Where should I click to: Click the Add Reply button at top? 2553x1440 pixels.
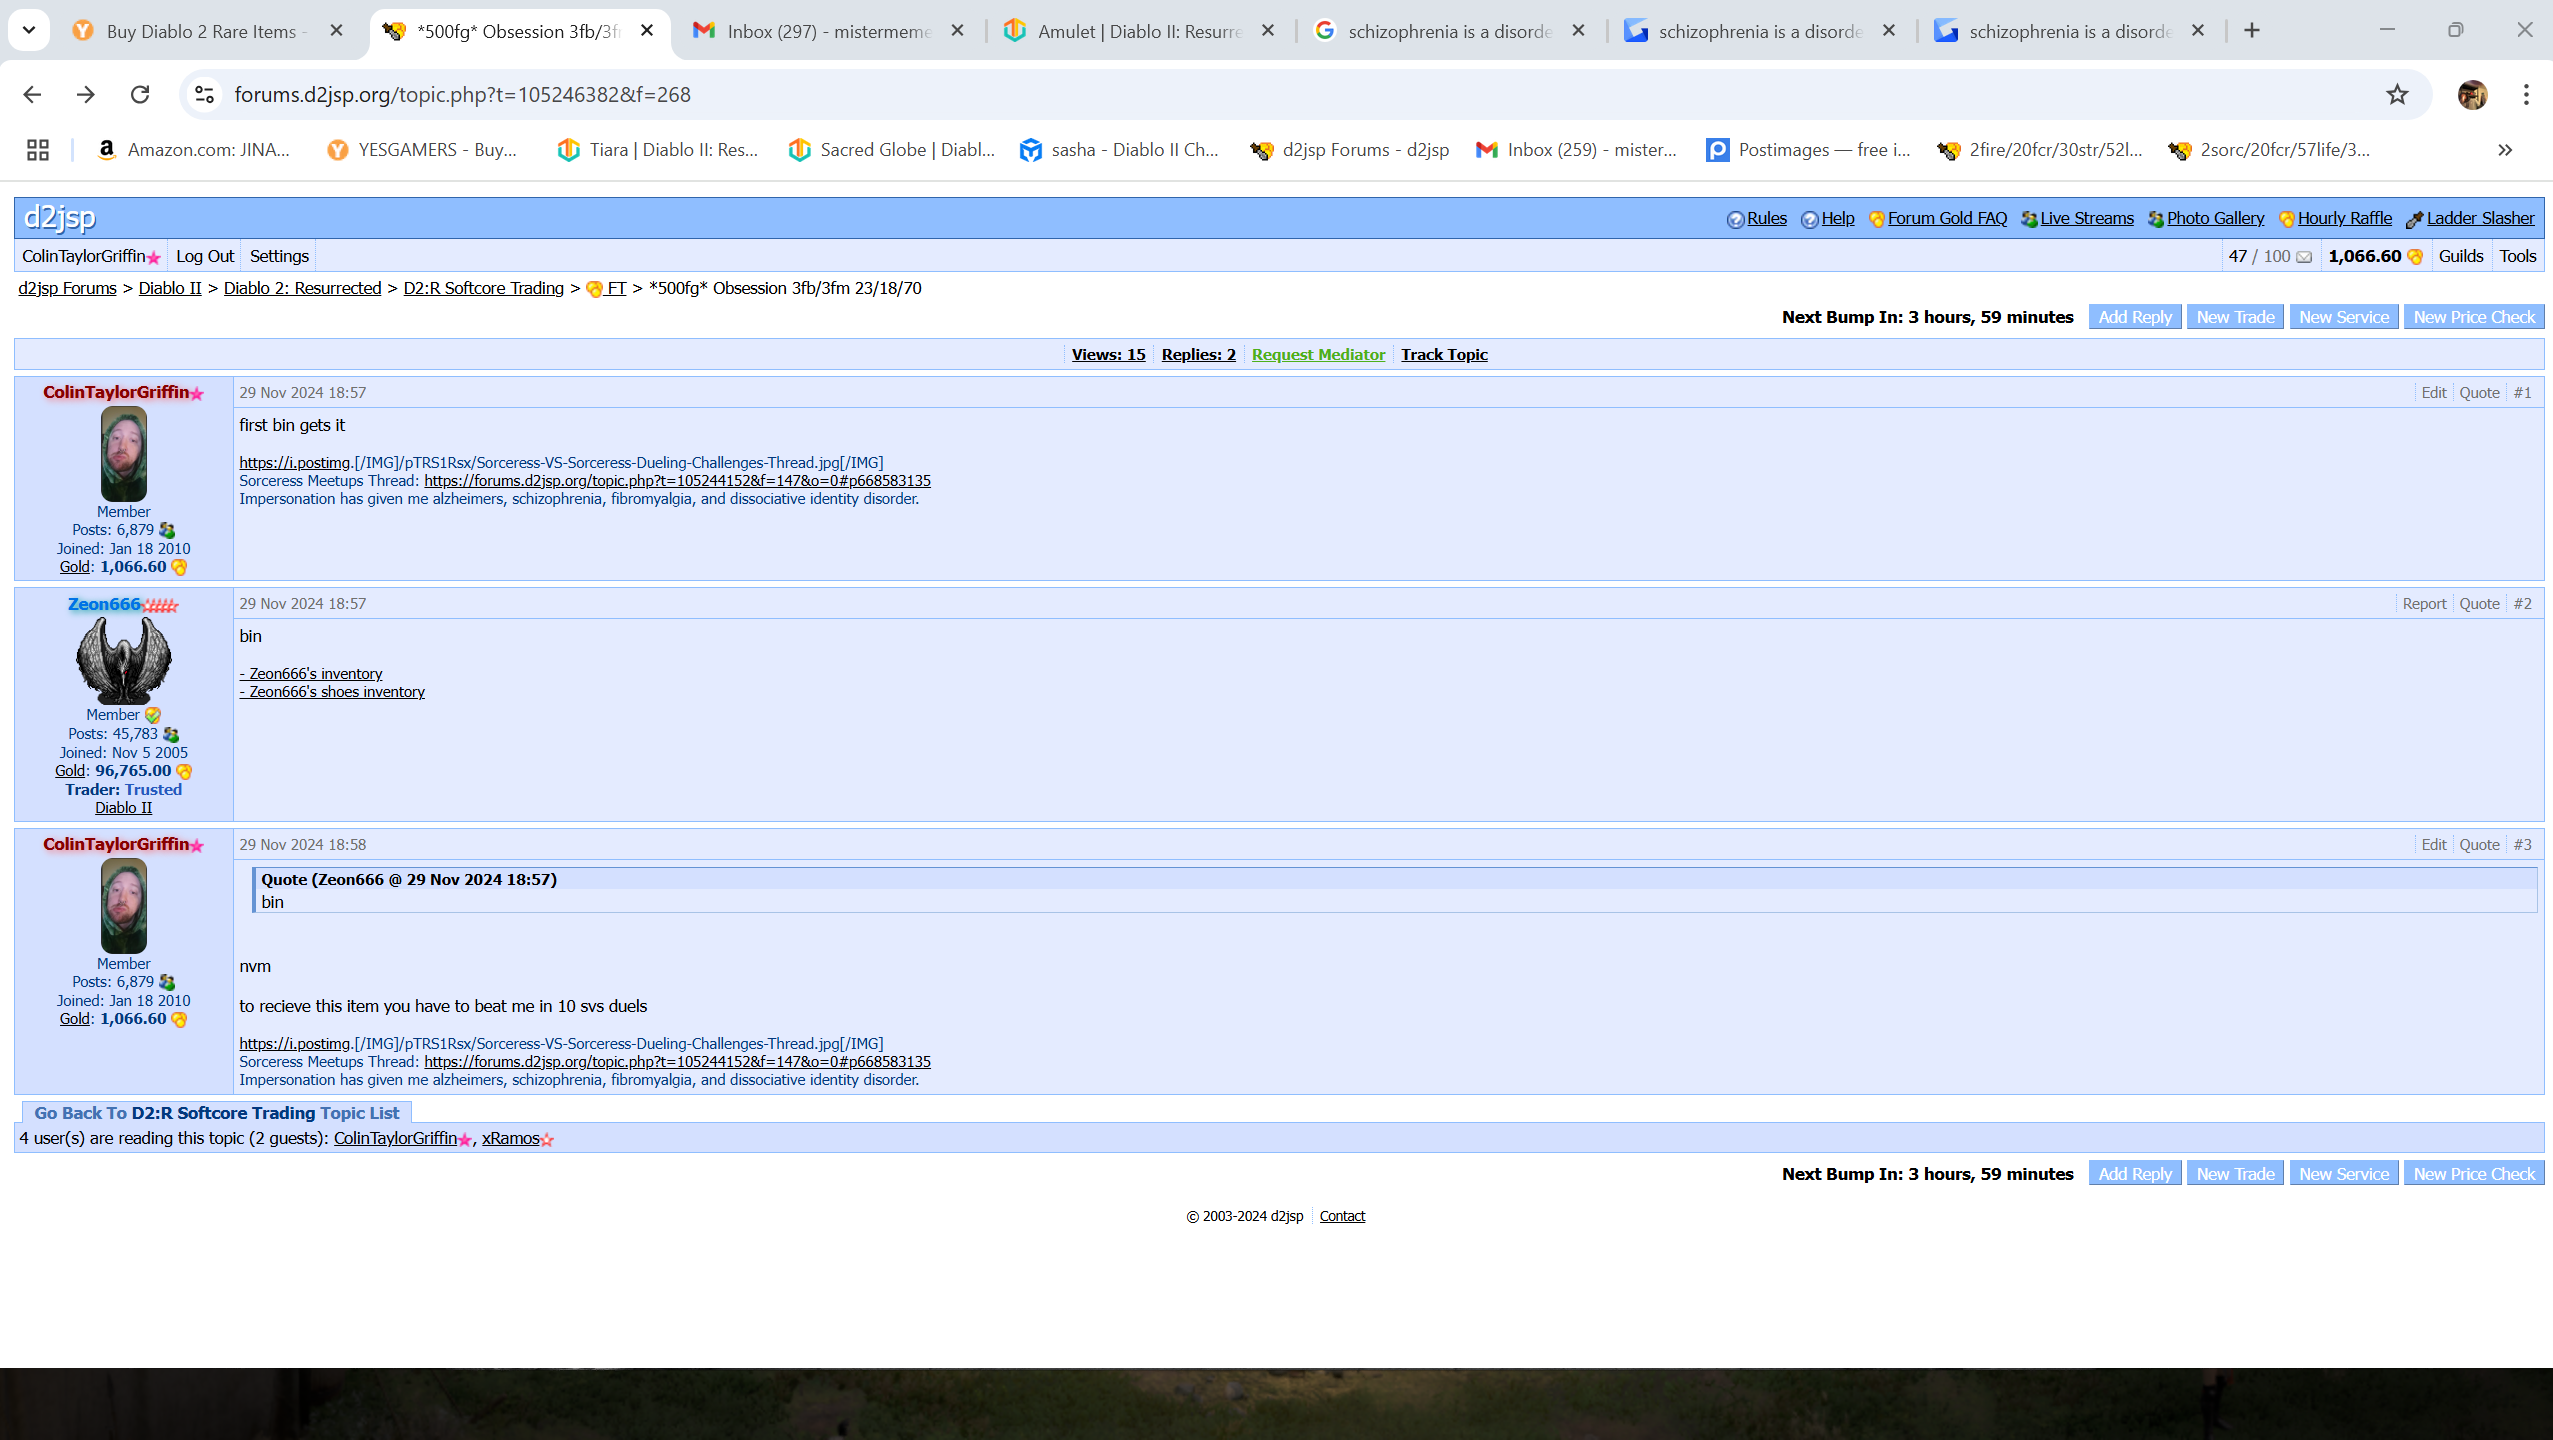click(x=2134, y=317)
